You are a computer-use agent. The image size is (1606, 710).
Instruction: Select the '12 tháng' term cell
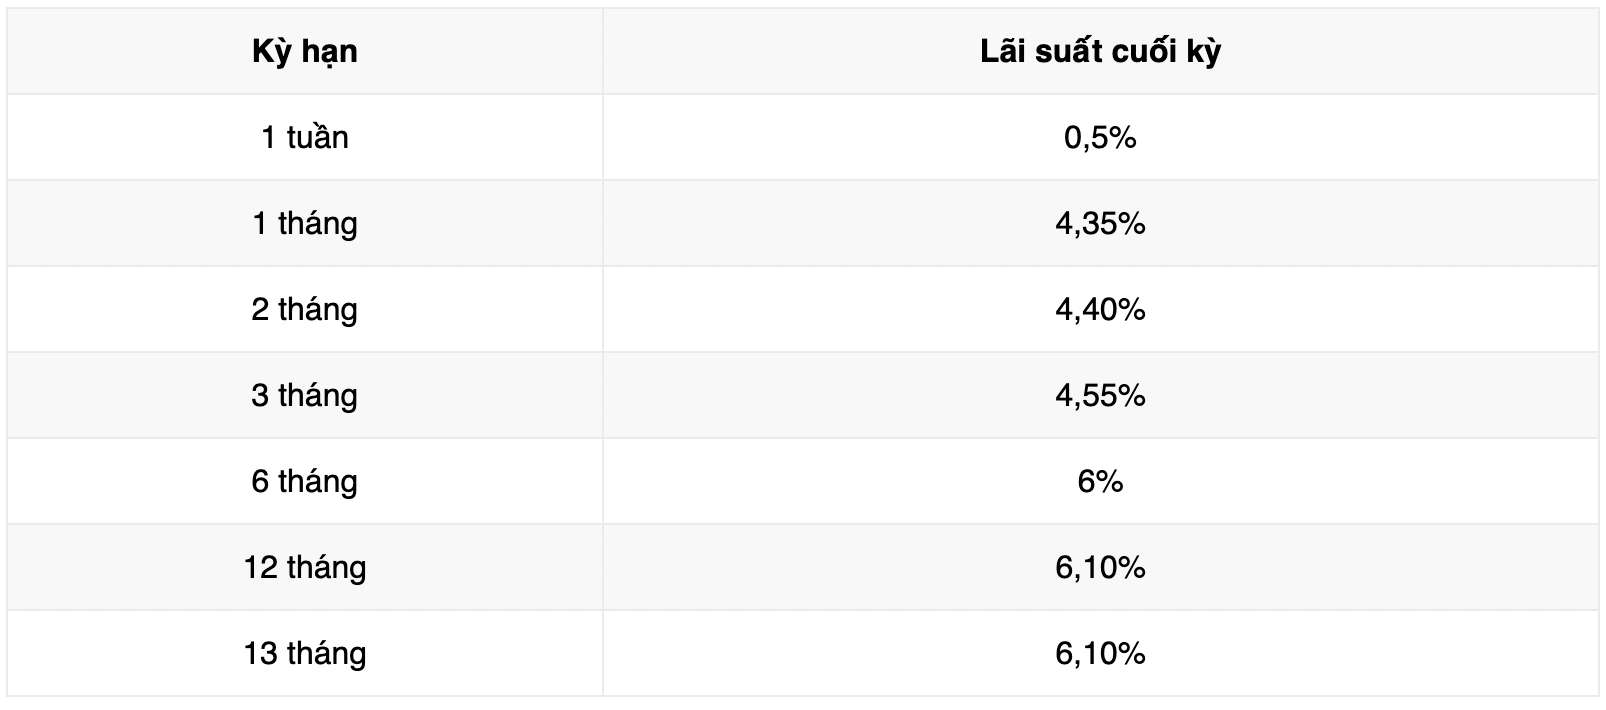pos(304,567)
